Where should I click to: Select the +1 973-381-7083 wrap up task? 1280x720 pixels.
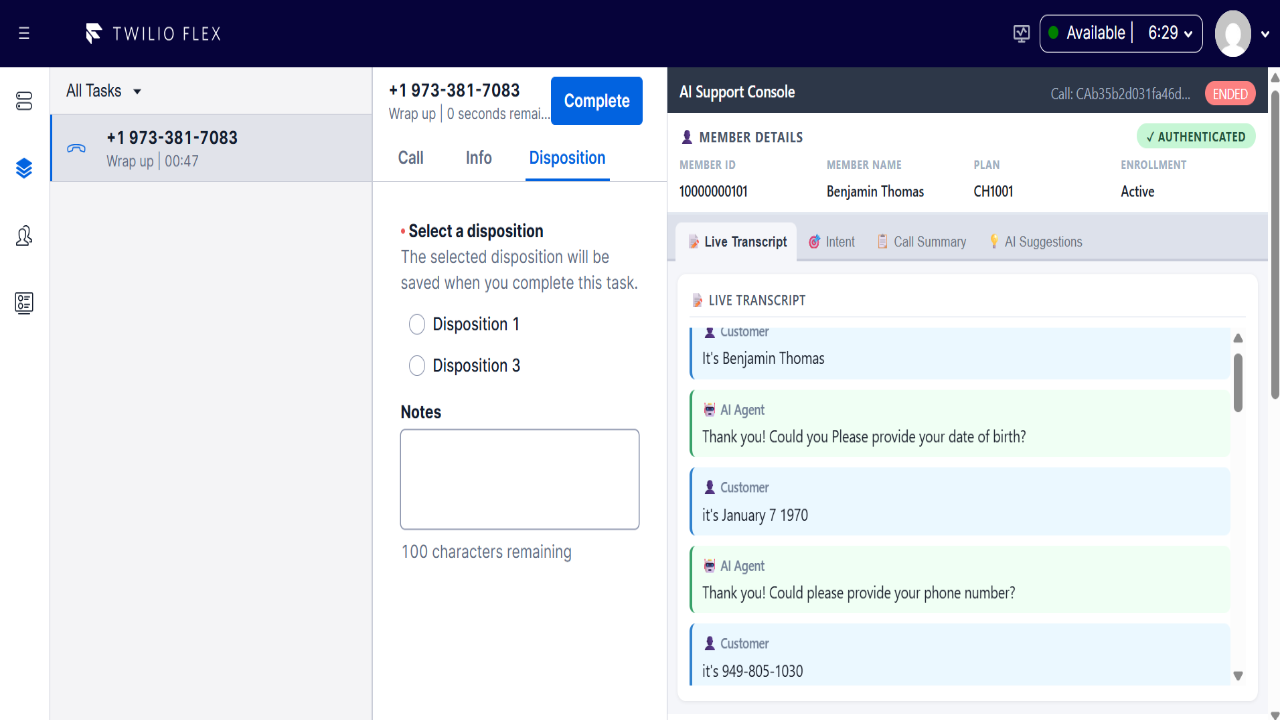point(211,148)
